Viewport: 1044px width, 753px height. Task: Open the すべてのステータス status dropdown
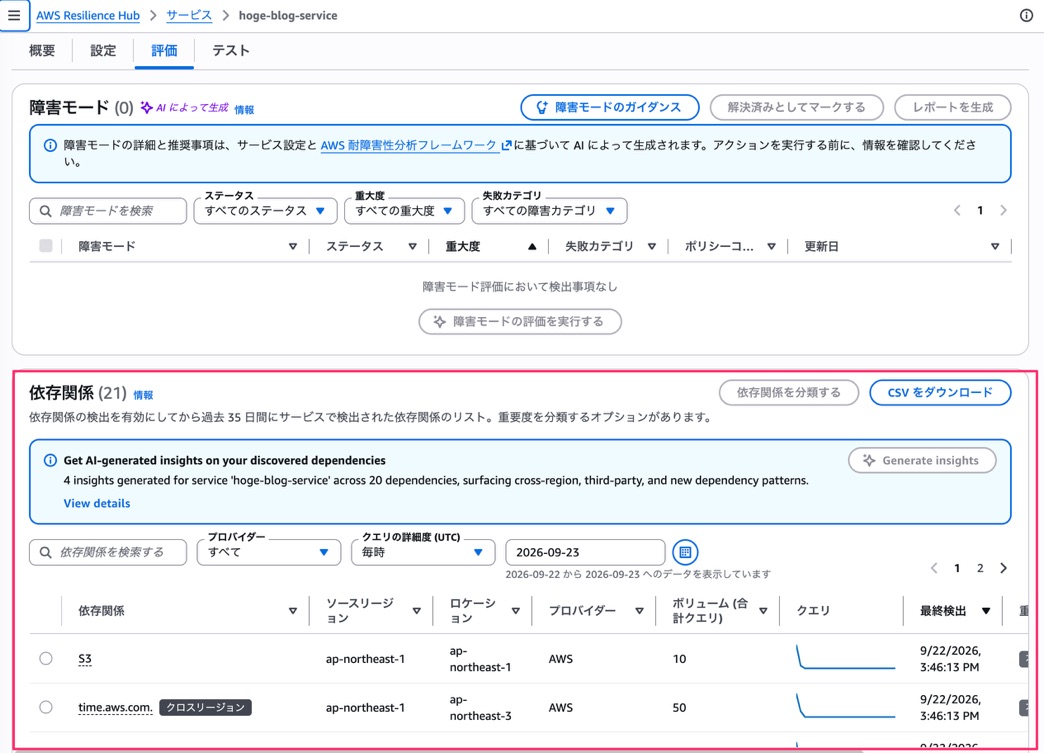(x=266, y=211)
